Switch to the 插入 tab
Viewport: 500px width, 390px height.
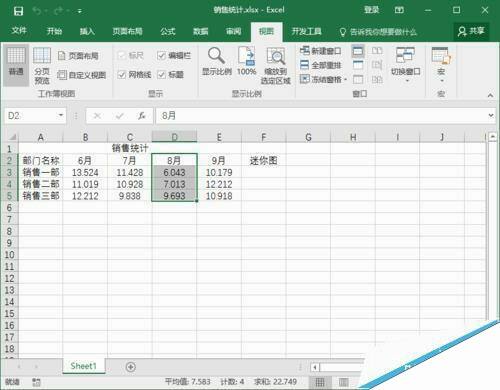coord(87,31)
